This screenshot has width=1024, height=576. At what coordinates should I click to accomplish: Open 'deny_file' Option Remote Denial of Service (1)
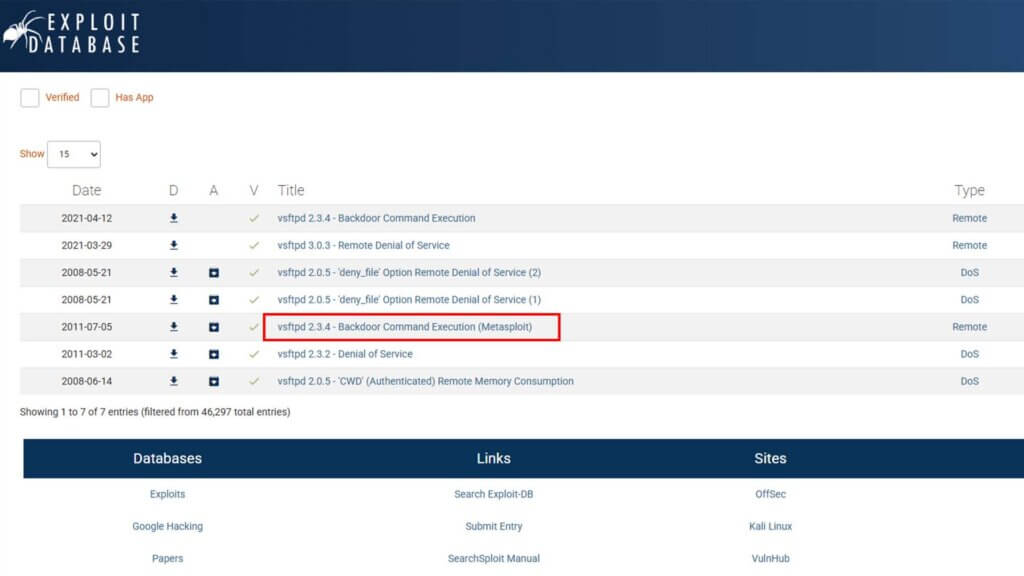409,300
